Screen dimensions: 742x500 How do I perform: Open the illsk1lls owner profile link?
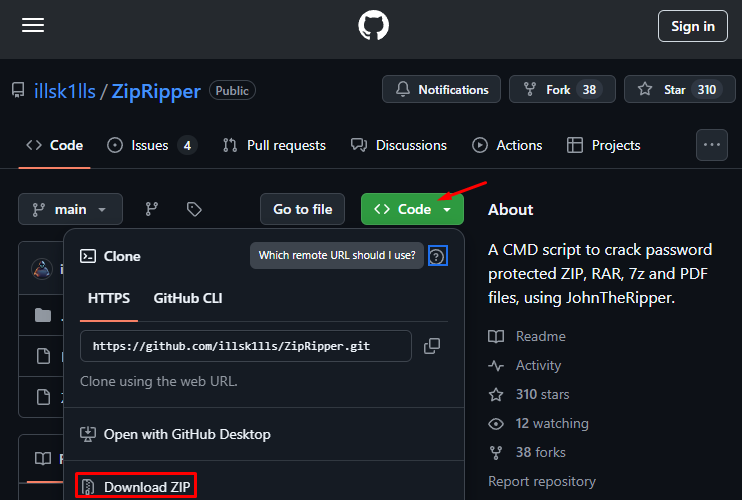coord(65,91)
